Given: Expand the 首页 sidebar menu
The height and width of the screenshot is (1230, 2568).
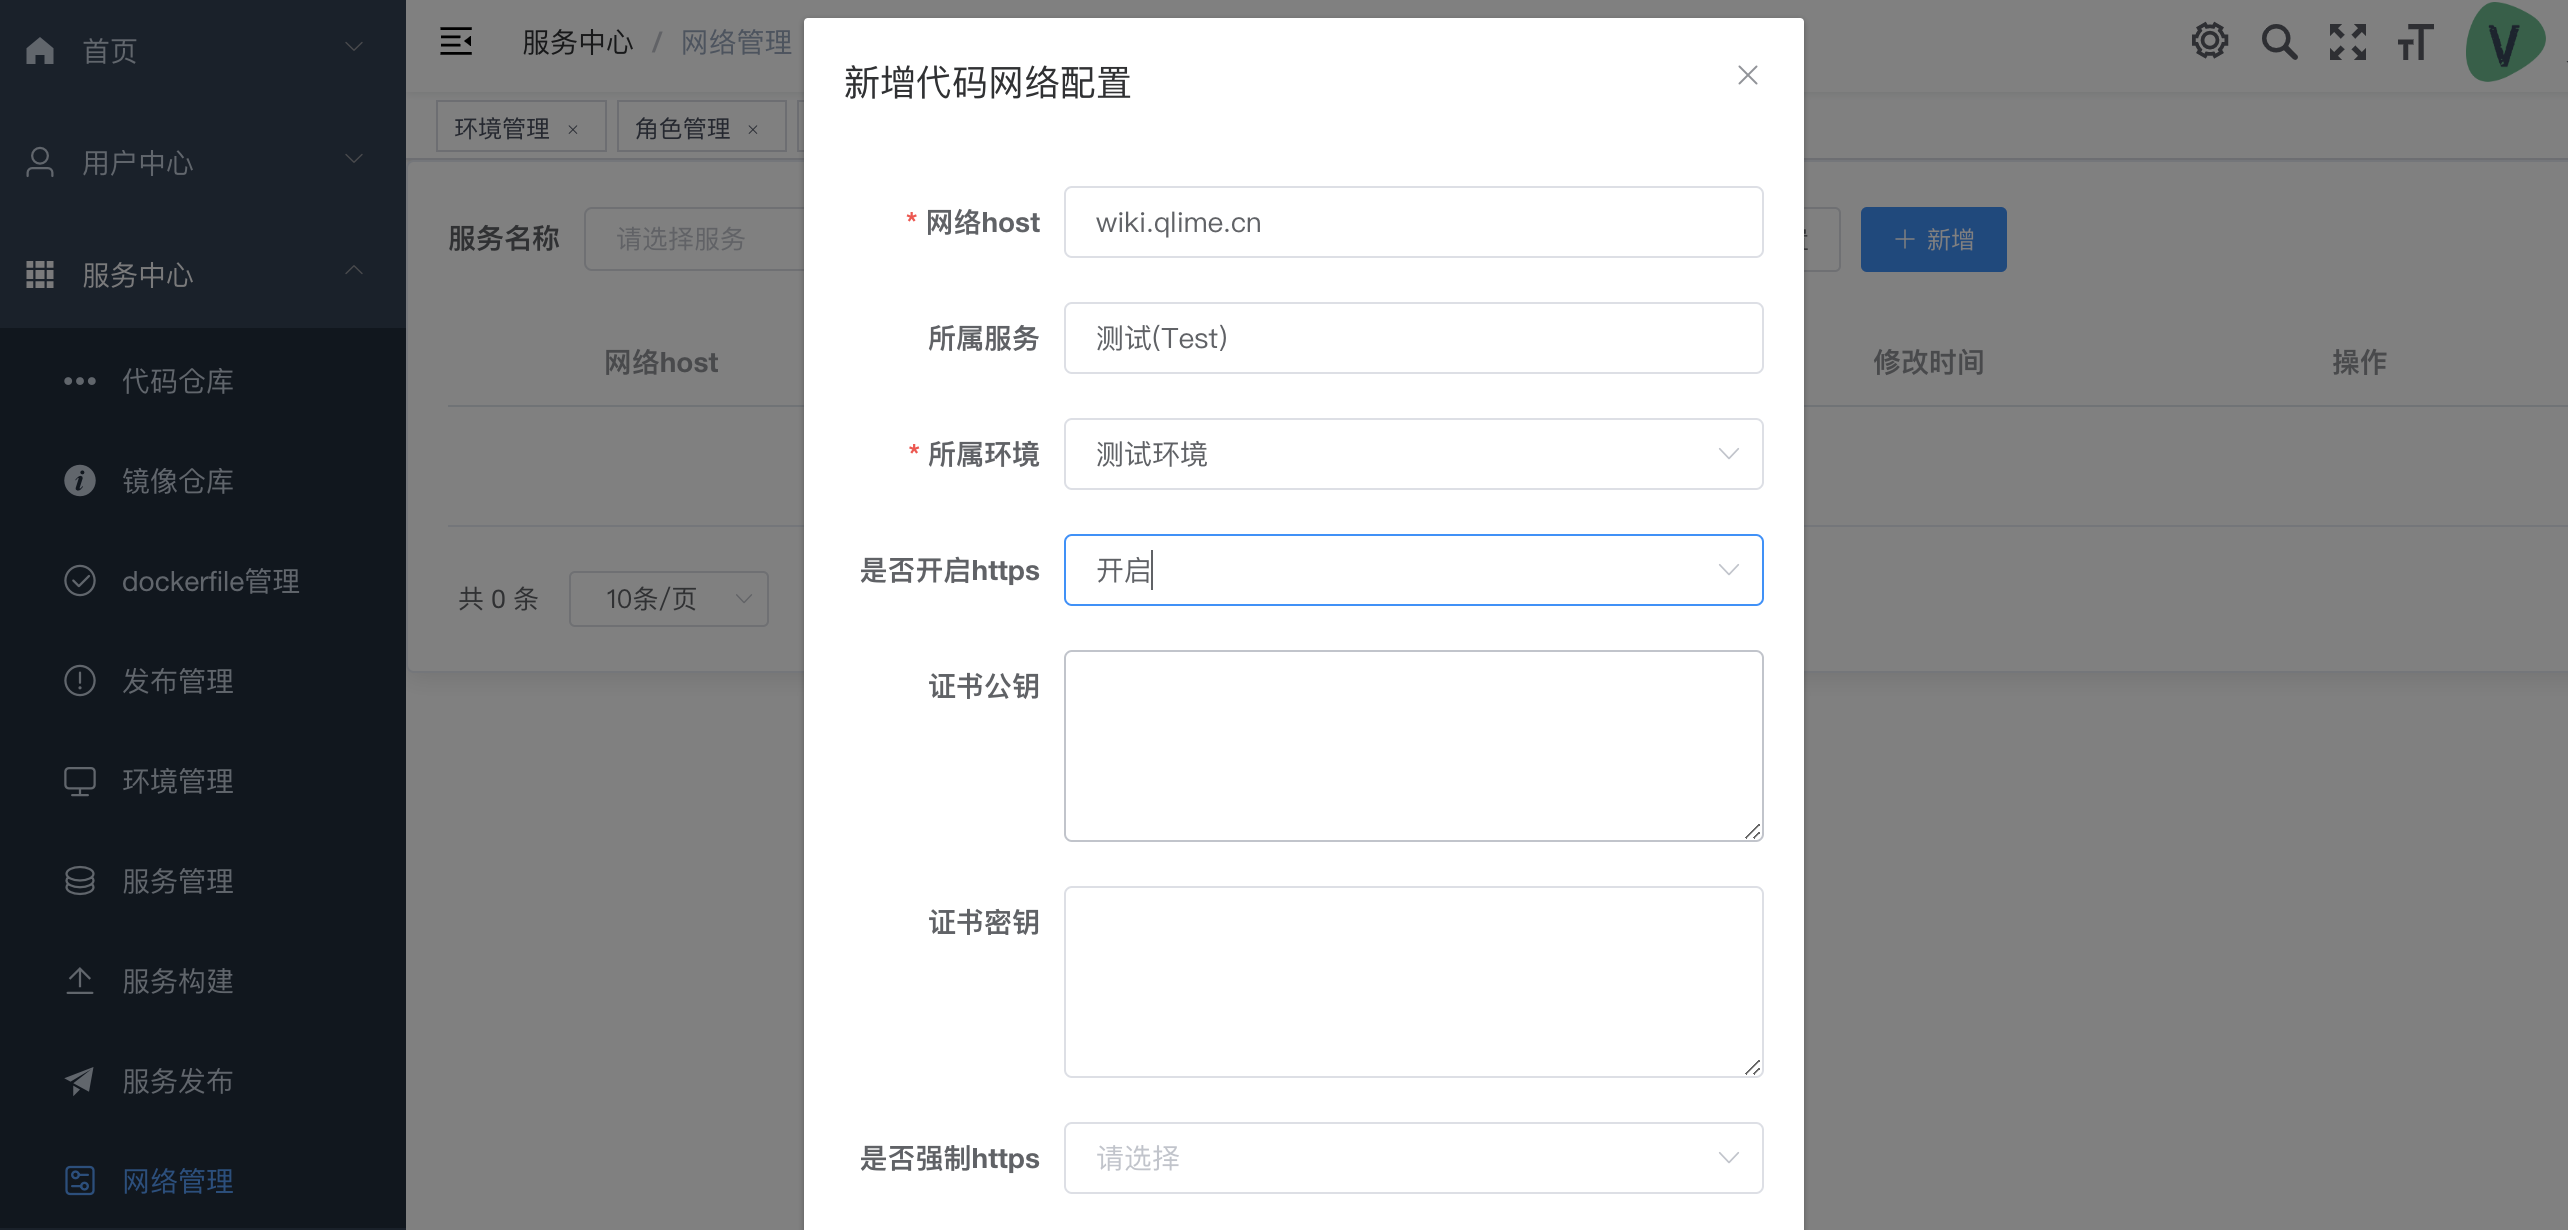Looking at the screenshot, I should click(x=200, y=50).
